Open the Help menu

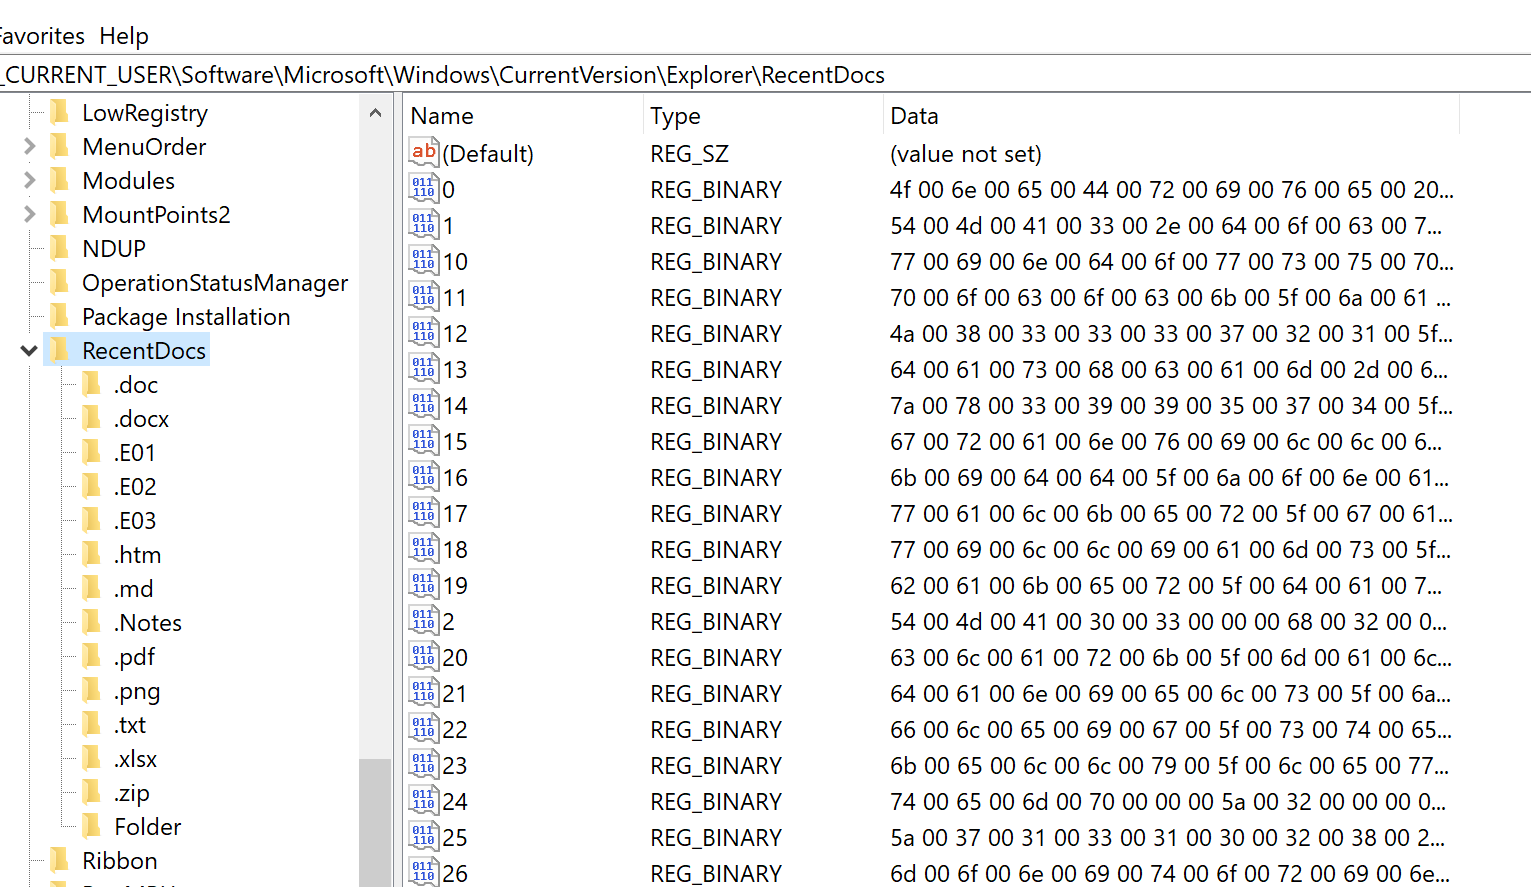tap(124, 36)
